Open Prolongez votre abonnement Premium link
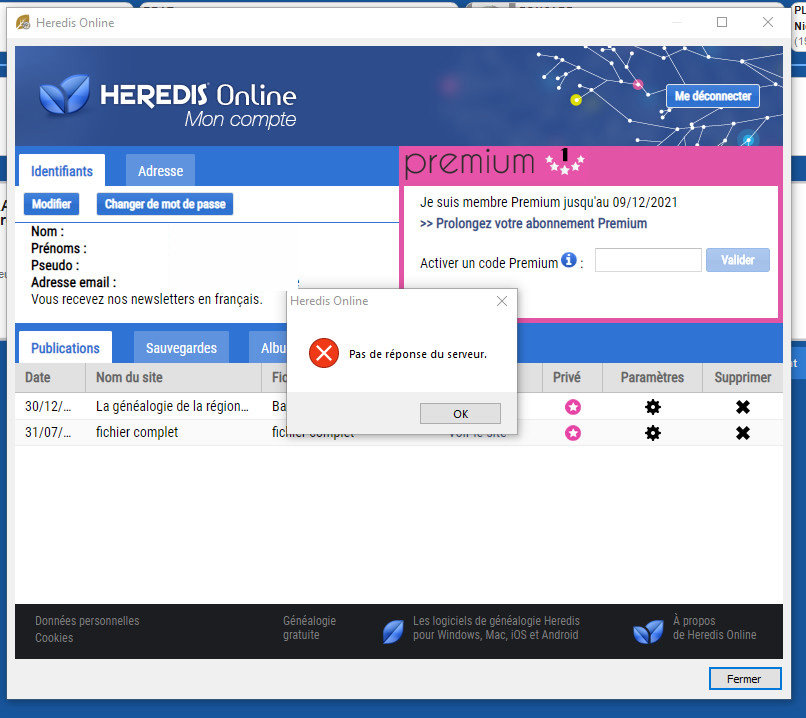This screenshot has width=806, height=718. (x=533, y=224)
